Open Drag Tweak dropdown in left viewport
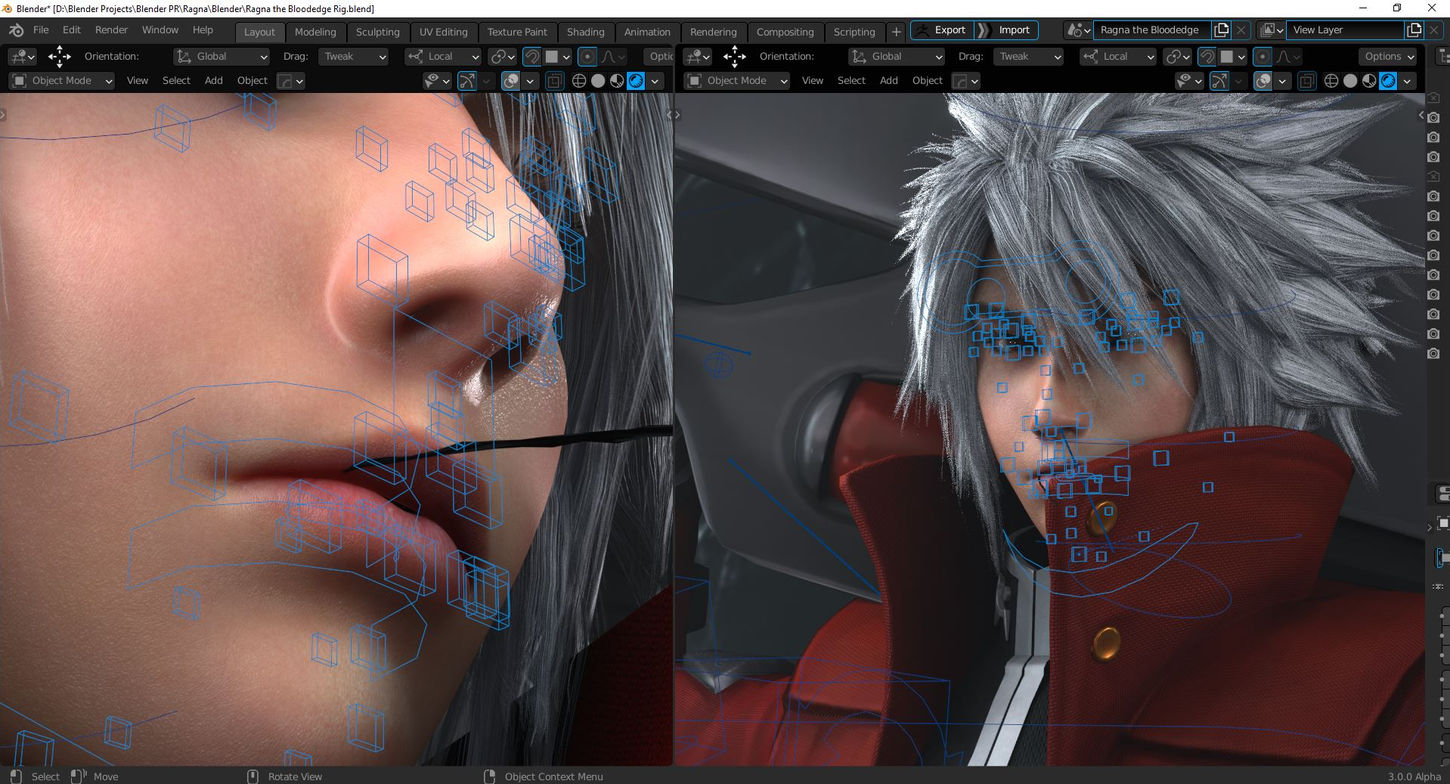 click(354, 56)
